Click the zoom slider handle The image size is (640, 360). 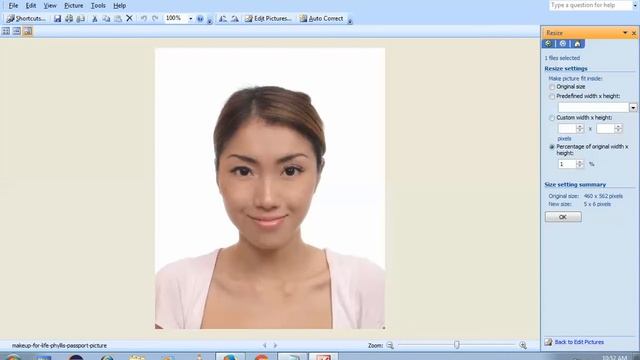click(x=457, y=345)
